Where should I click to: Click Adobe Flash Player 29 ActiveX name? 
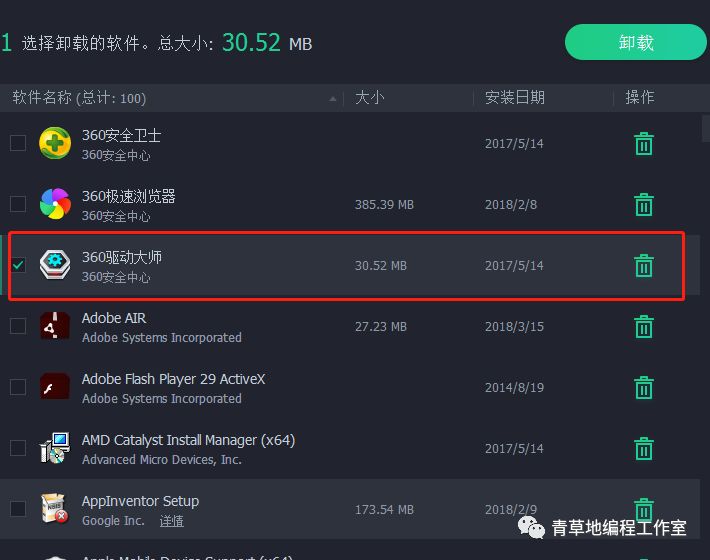tap(173, 379)
